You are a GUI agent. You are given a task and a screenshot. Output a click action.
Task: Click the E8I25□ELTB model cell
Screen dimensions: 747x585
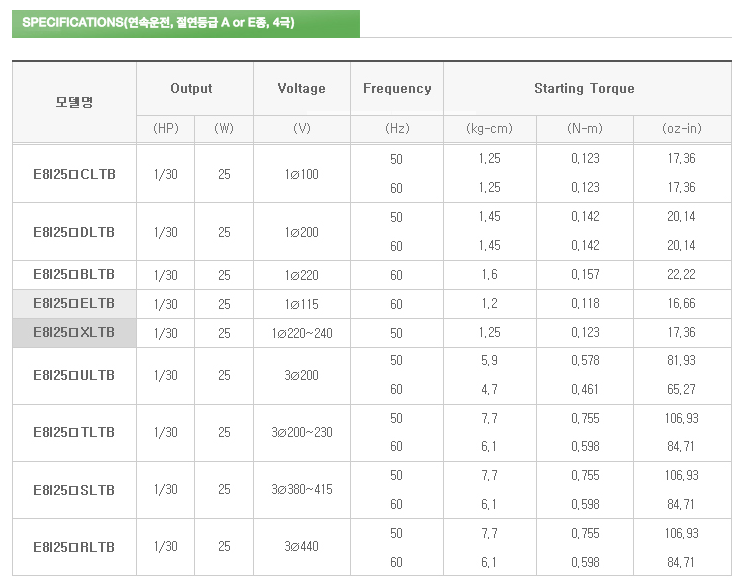[x=74, y=304]
